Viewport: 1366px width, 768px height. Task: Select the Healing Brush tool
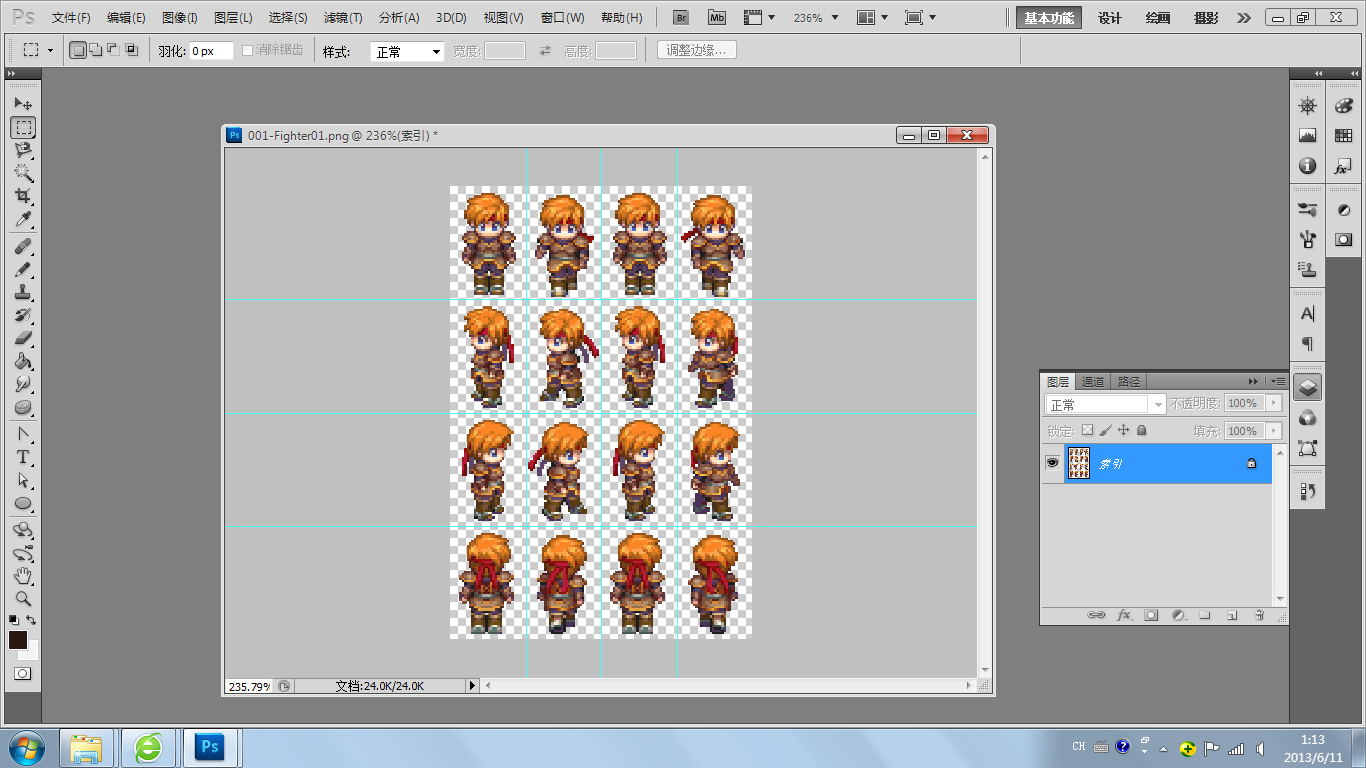[23, 246]
